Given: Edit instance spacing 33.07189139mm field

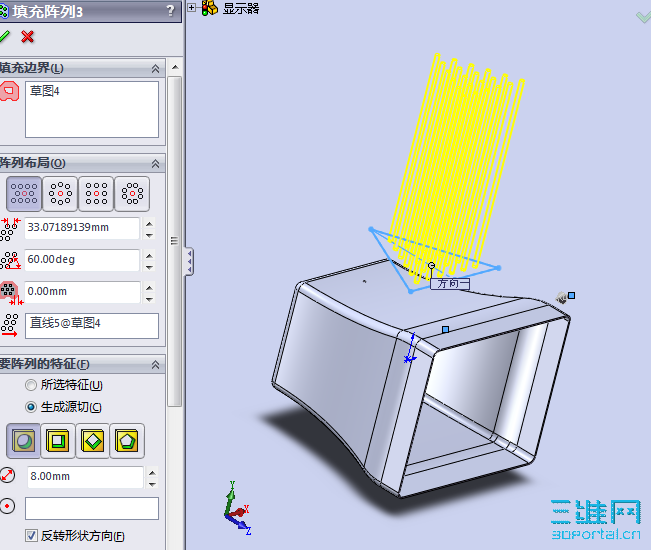Looking at the screenshot, I should tap(82, 227).
